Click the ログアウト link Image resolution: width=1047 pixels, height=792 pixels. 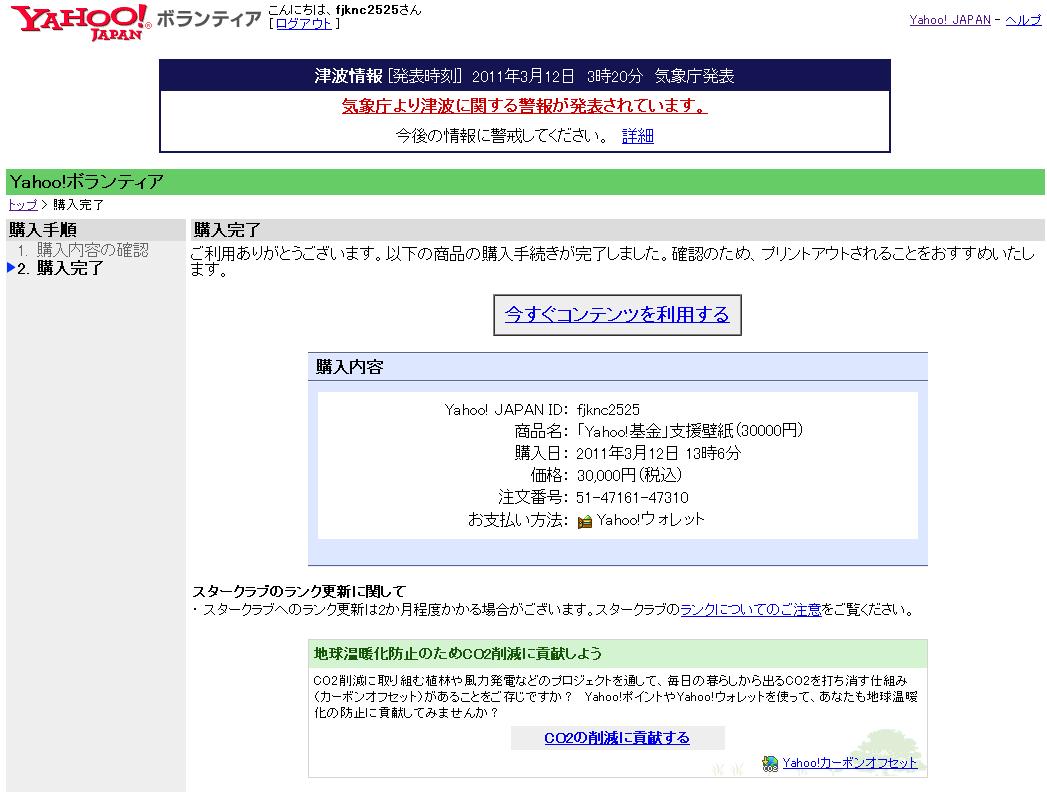pyautogui.click(x=304, y=24)
